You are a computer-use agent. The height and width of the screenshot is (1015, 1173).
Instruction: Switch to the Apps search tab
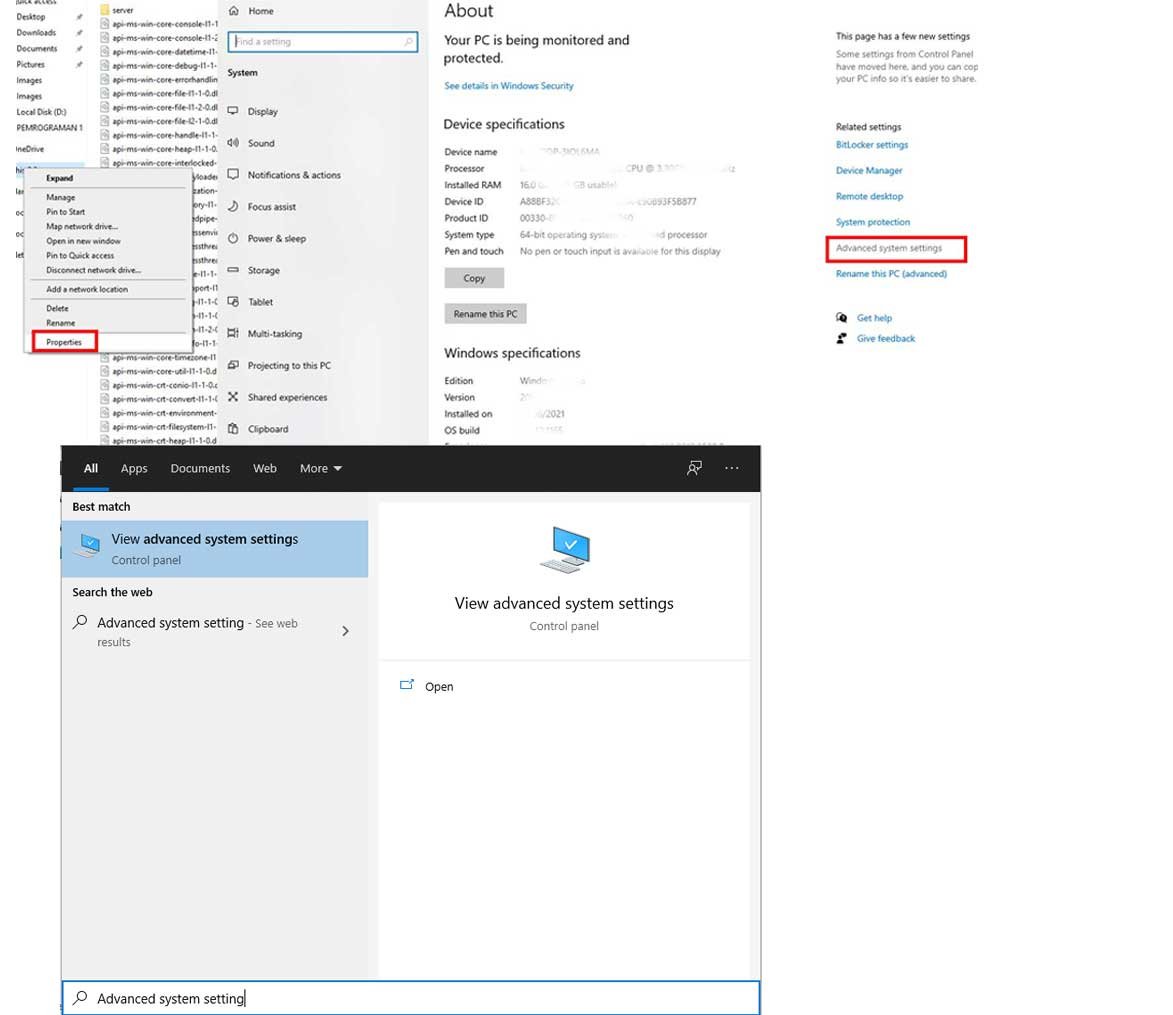(x=134, y=468)
